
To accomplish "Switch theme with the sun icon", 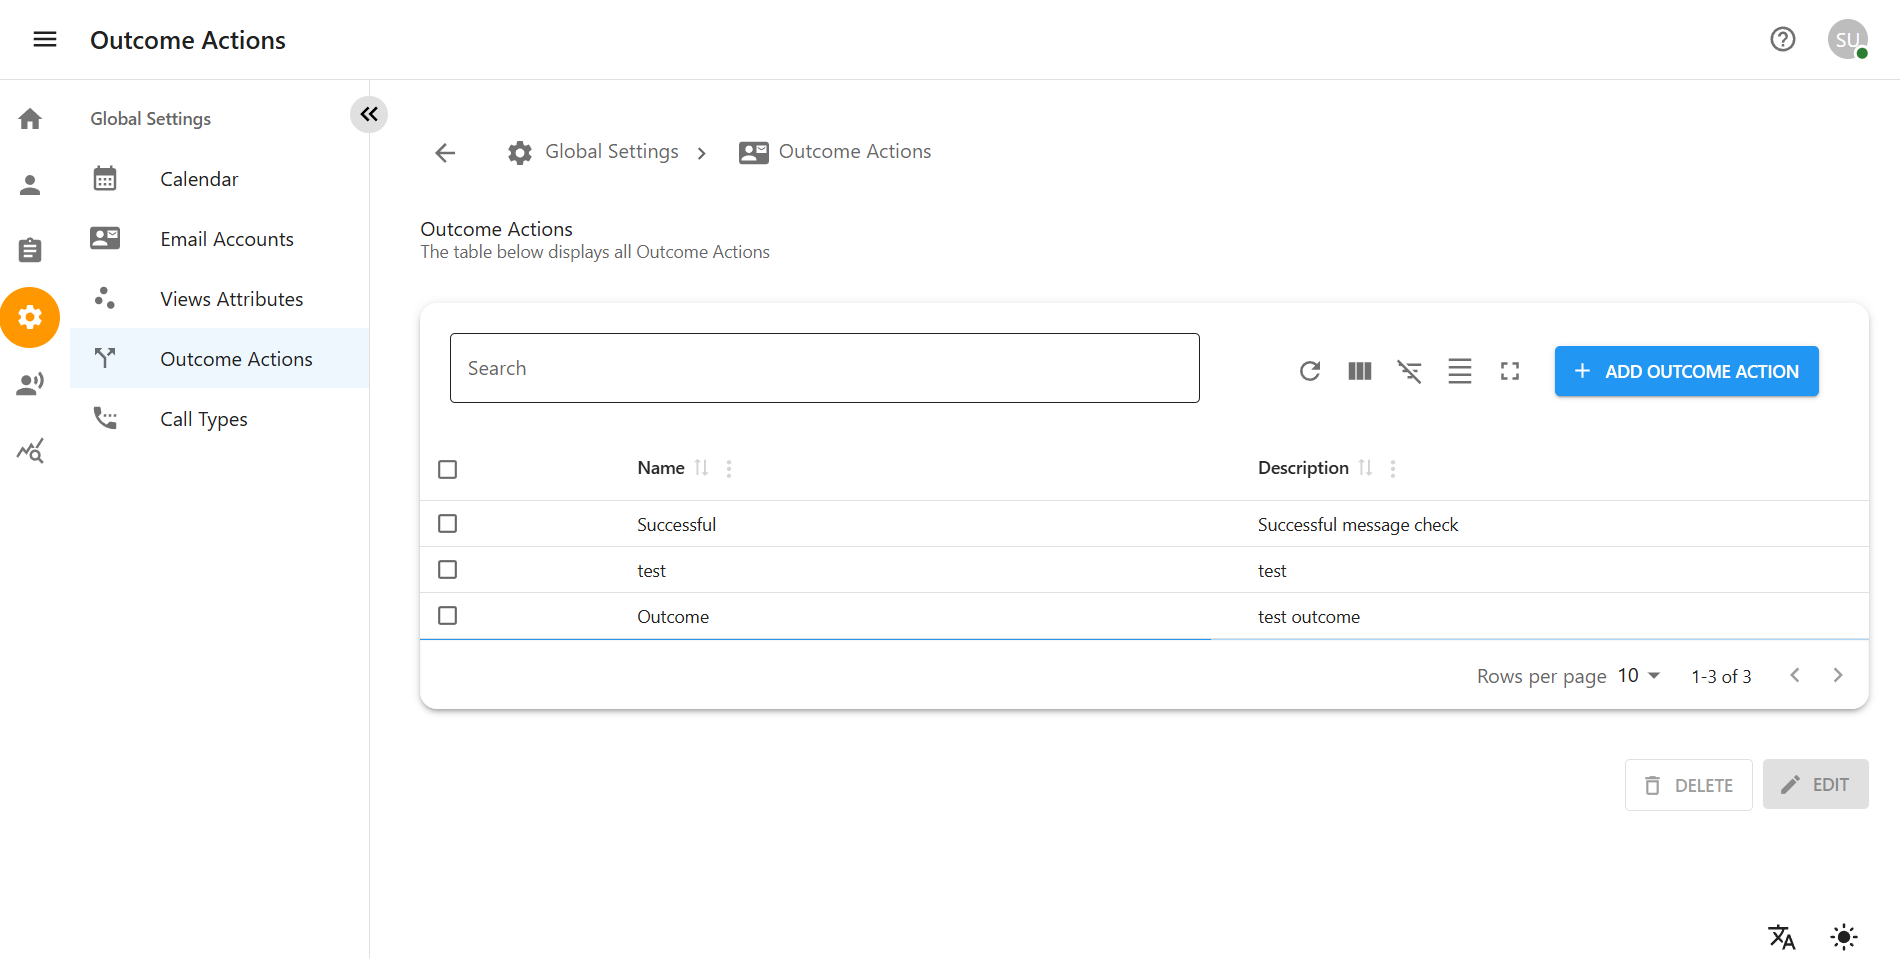I will pyautogui.click(x=1843, y=937).
